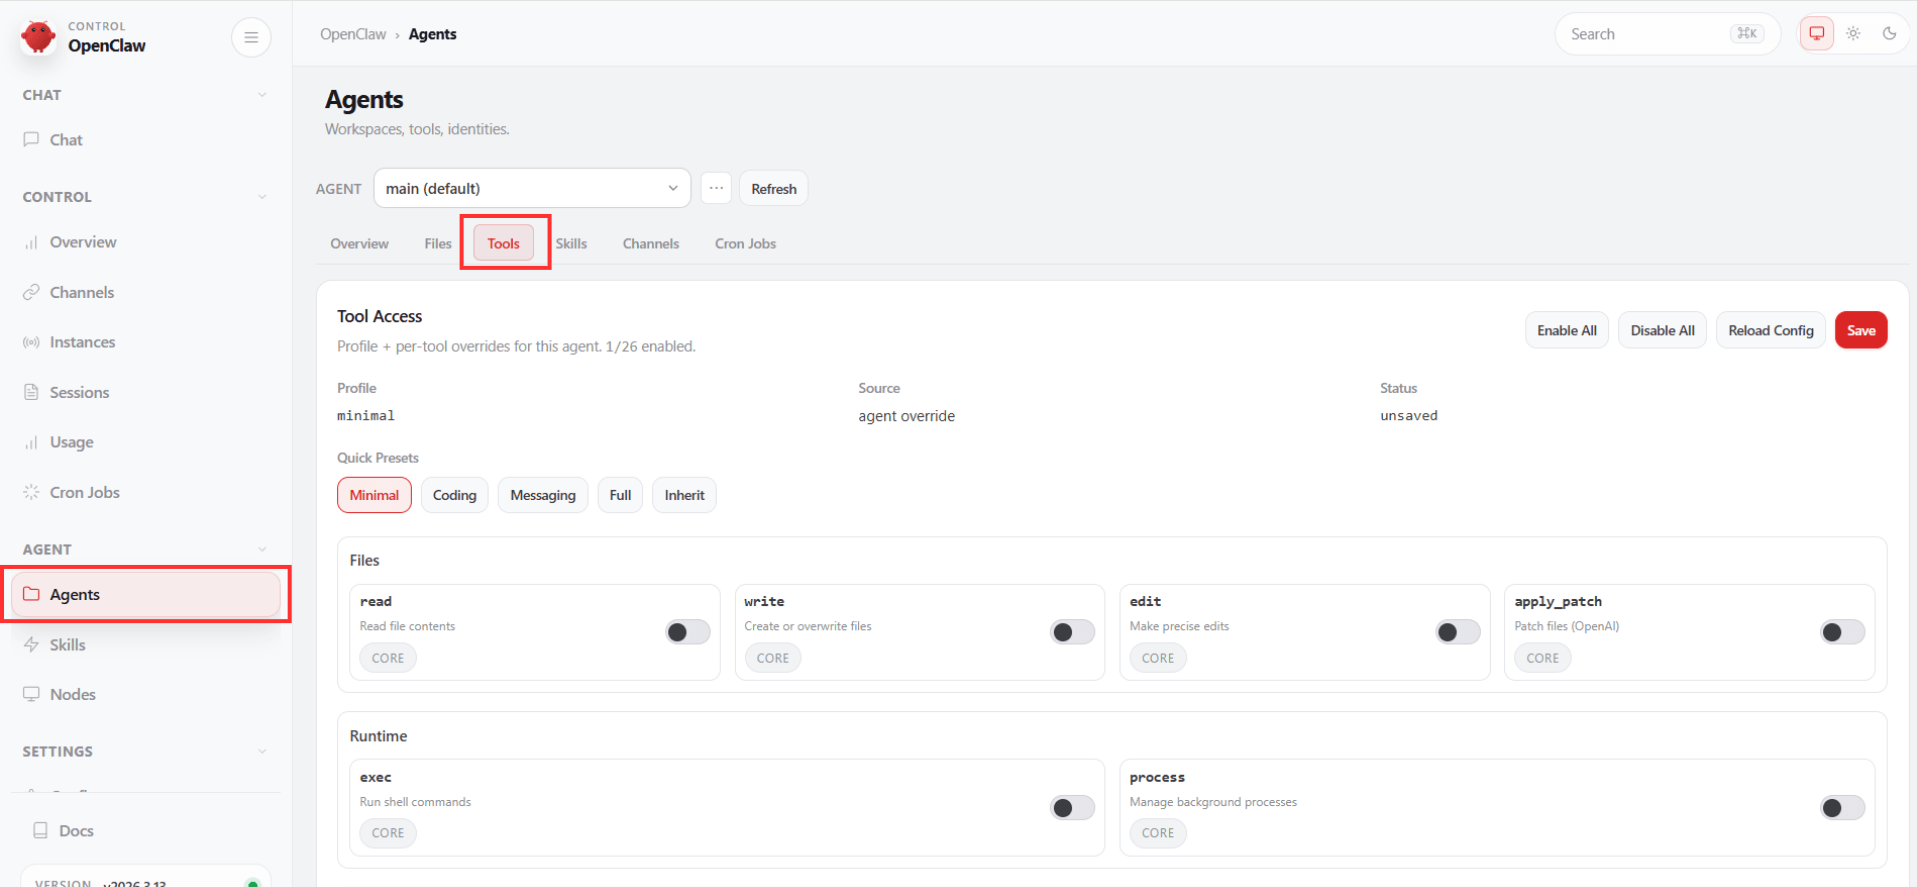Switch to the moon dark theme icon
1917x887 pixels.
(x=1889, y=34)
